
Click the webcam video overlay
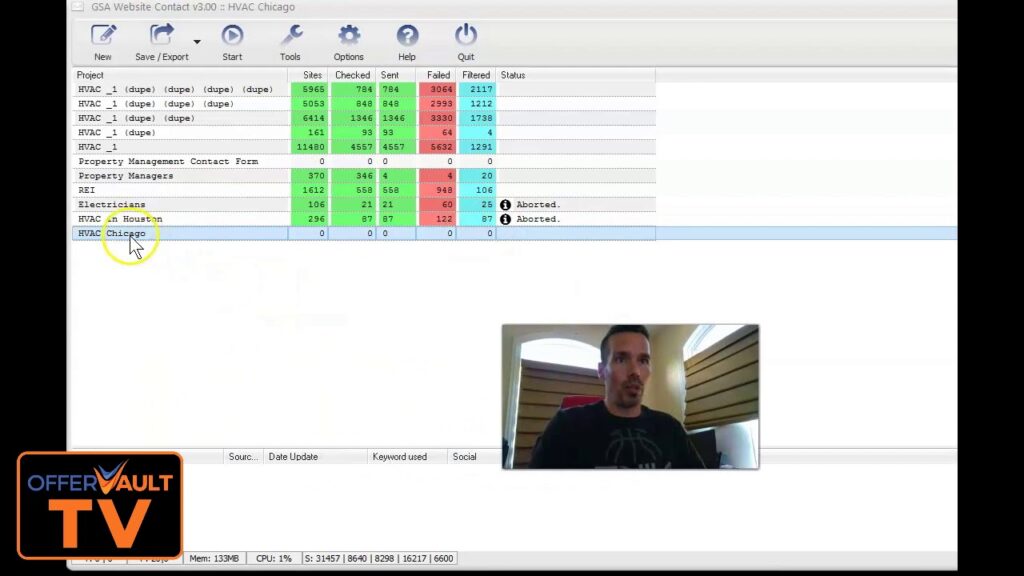point(630,396)
